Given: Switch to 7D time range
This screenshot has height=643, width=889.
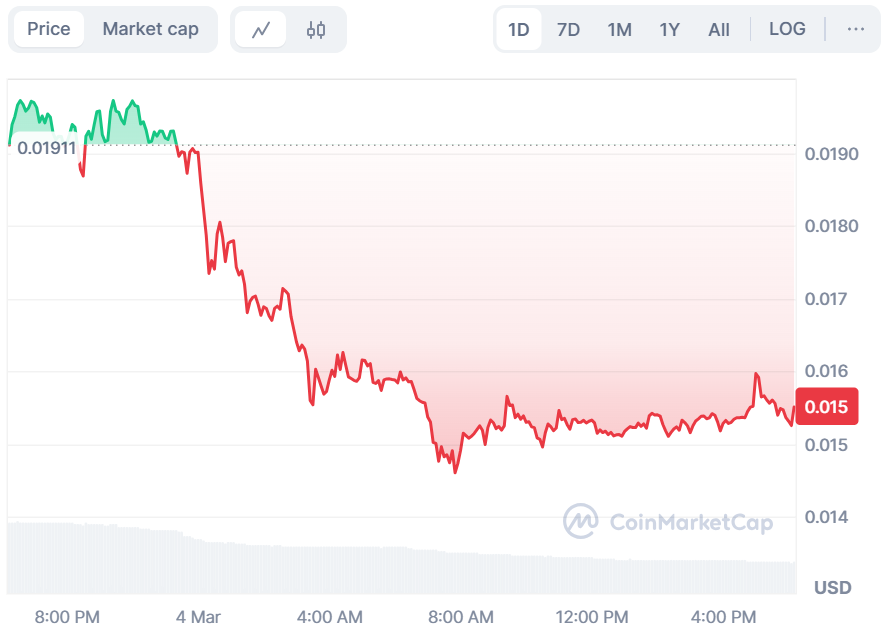Looking at the screenshot, I should (568, 29).
